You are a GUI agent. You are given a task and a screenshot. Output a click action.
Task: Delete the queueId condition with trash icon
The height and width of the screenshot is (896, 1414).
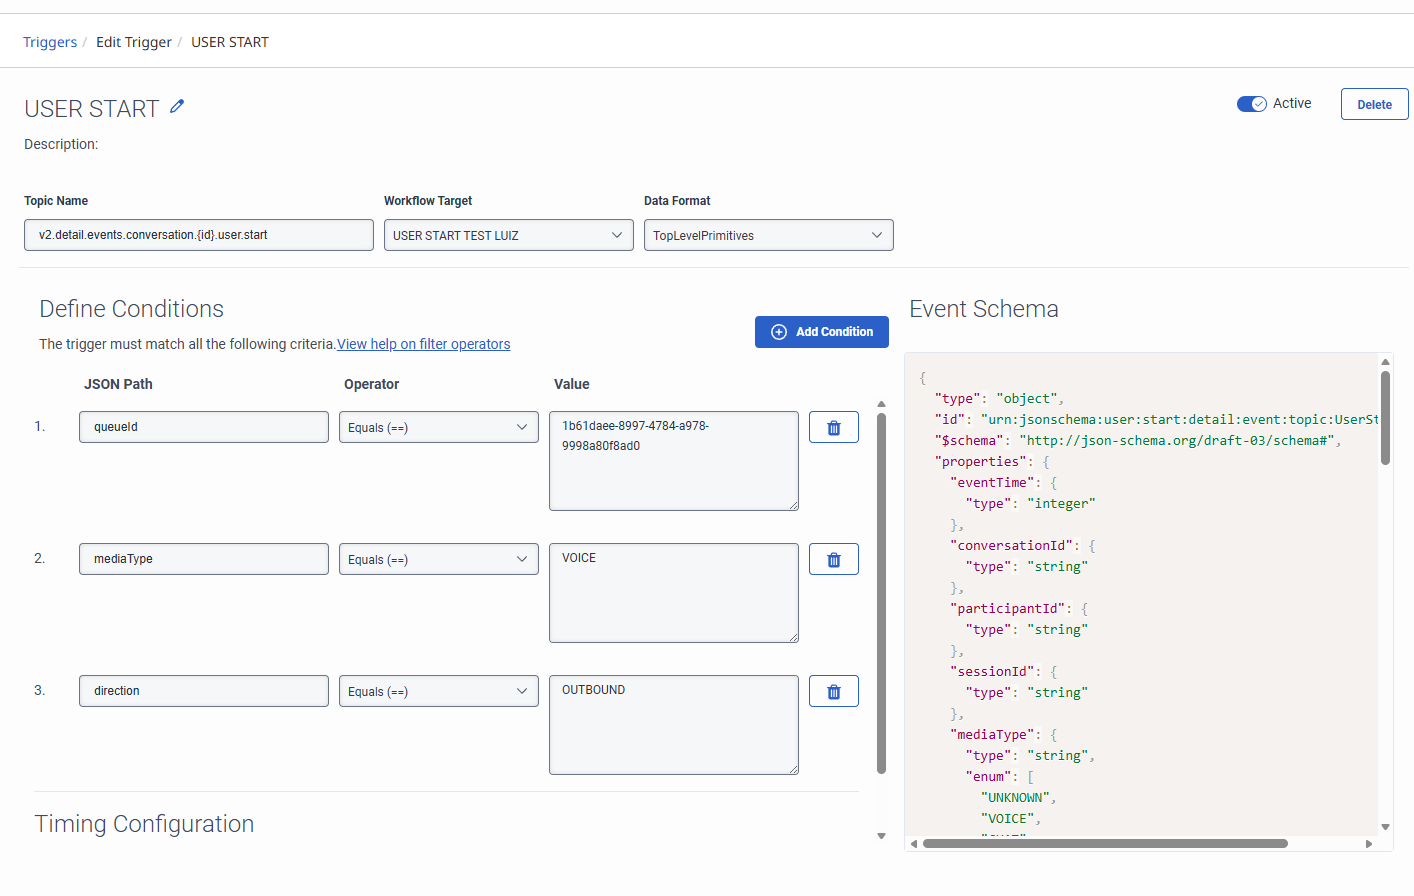(x=833, y=427)
